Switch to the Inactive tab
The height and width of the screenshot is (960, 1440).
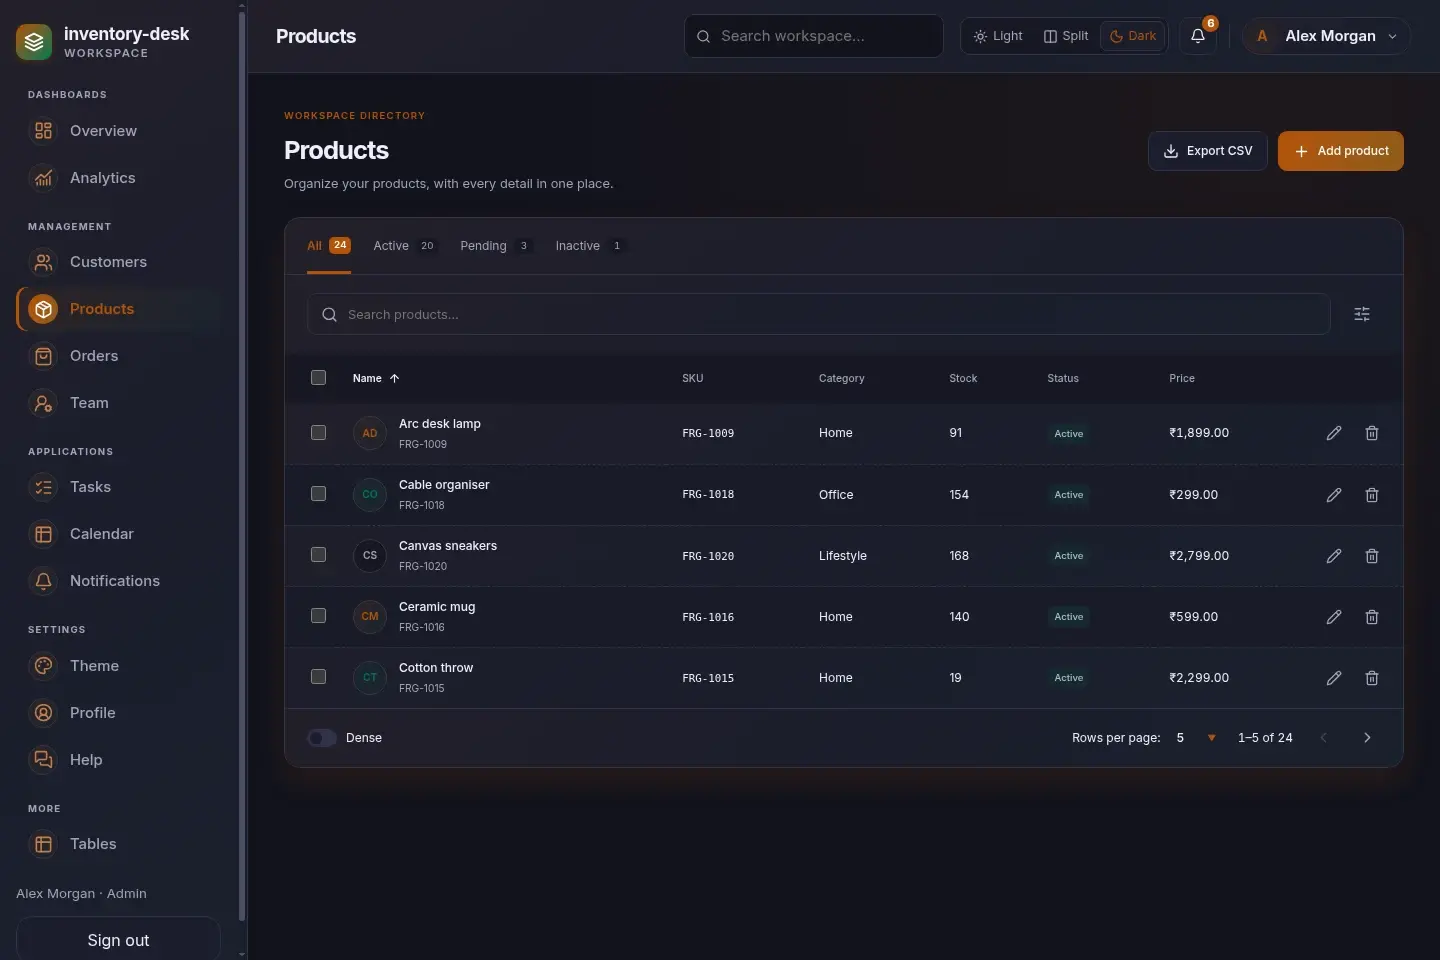pyautogui.click(x=590, y=246)
